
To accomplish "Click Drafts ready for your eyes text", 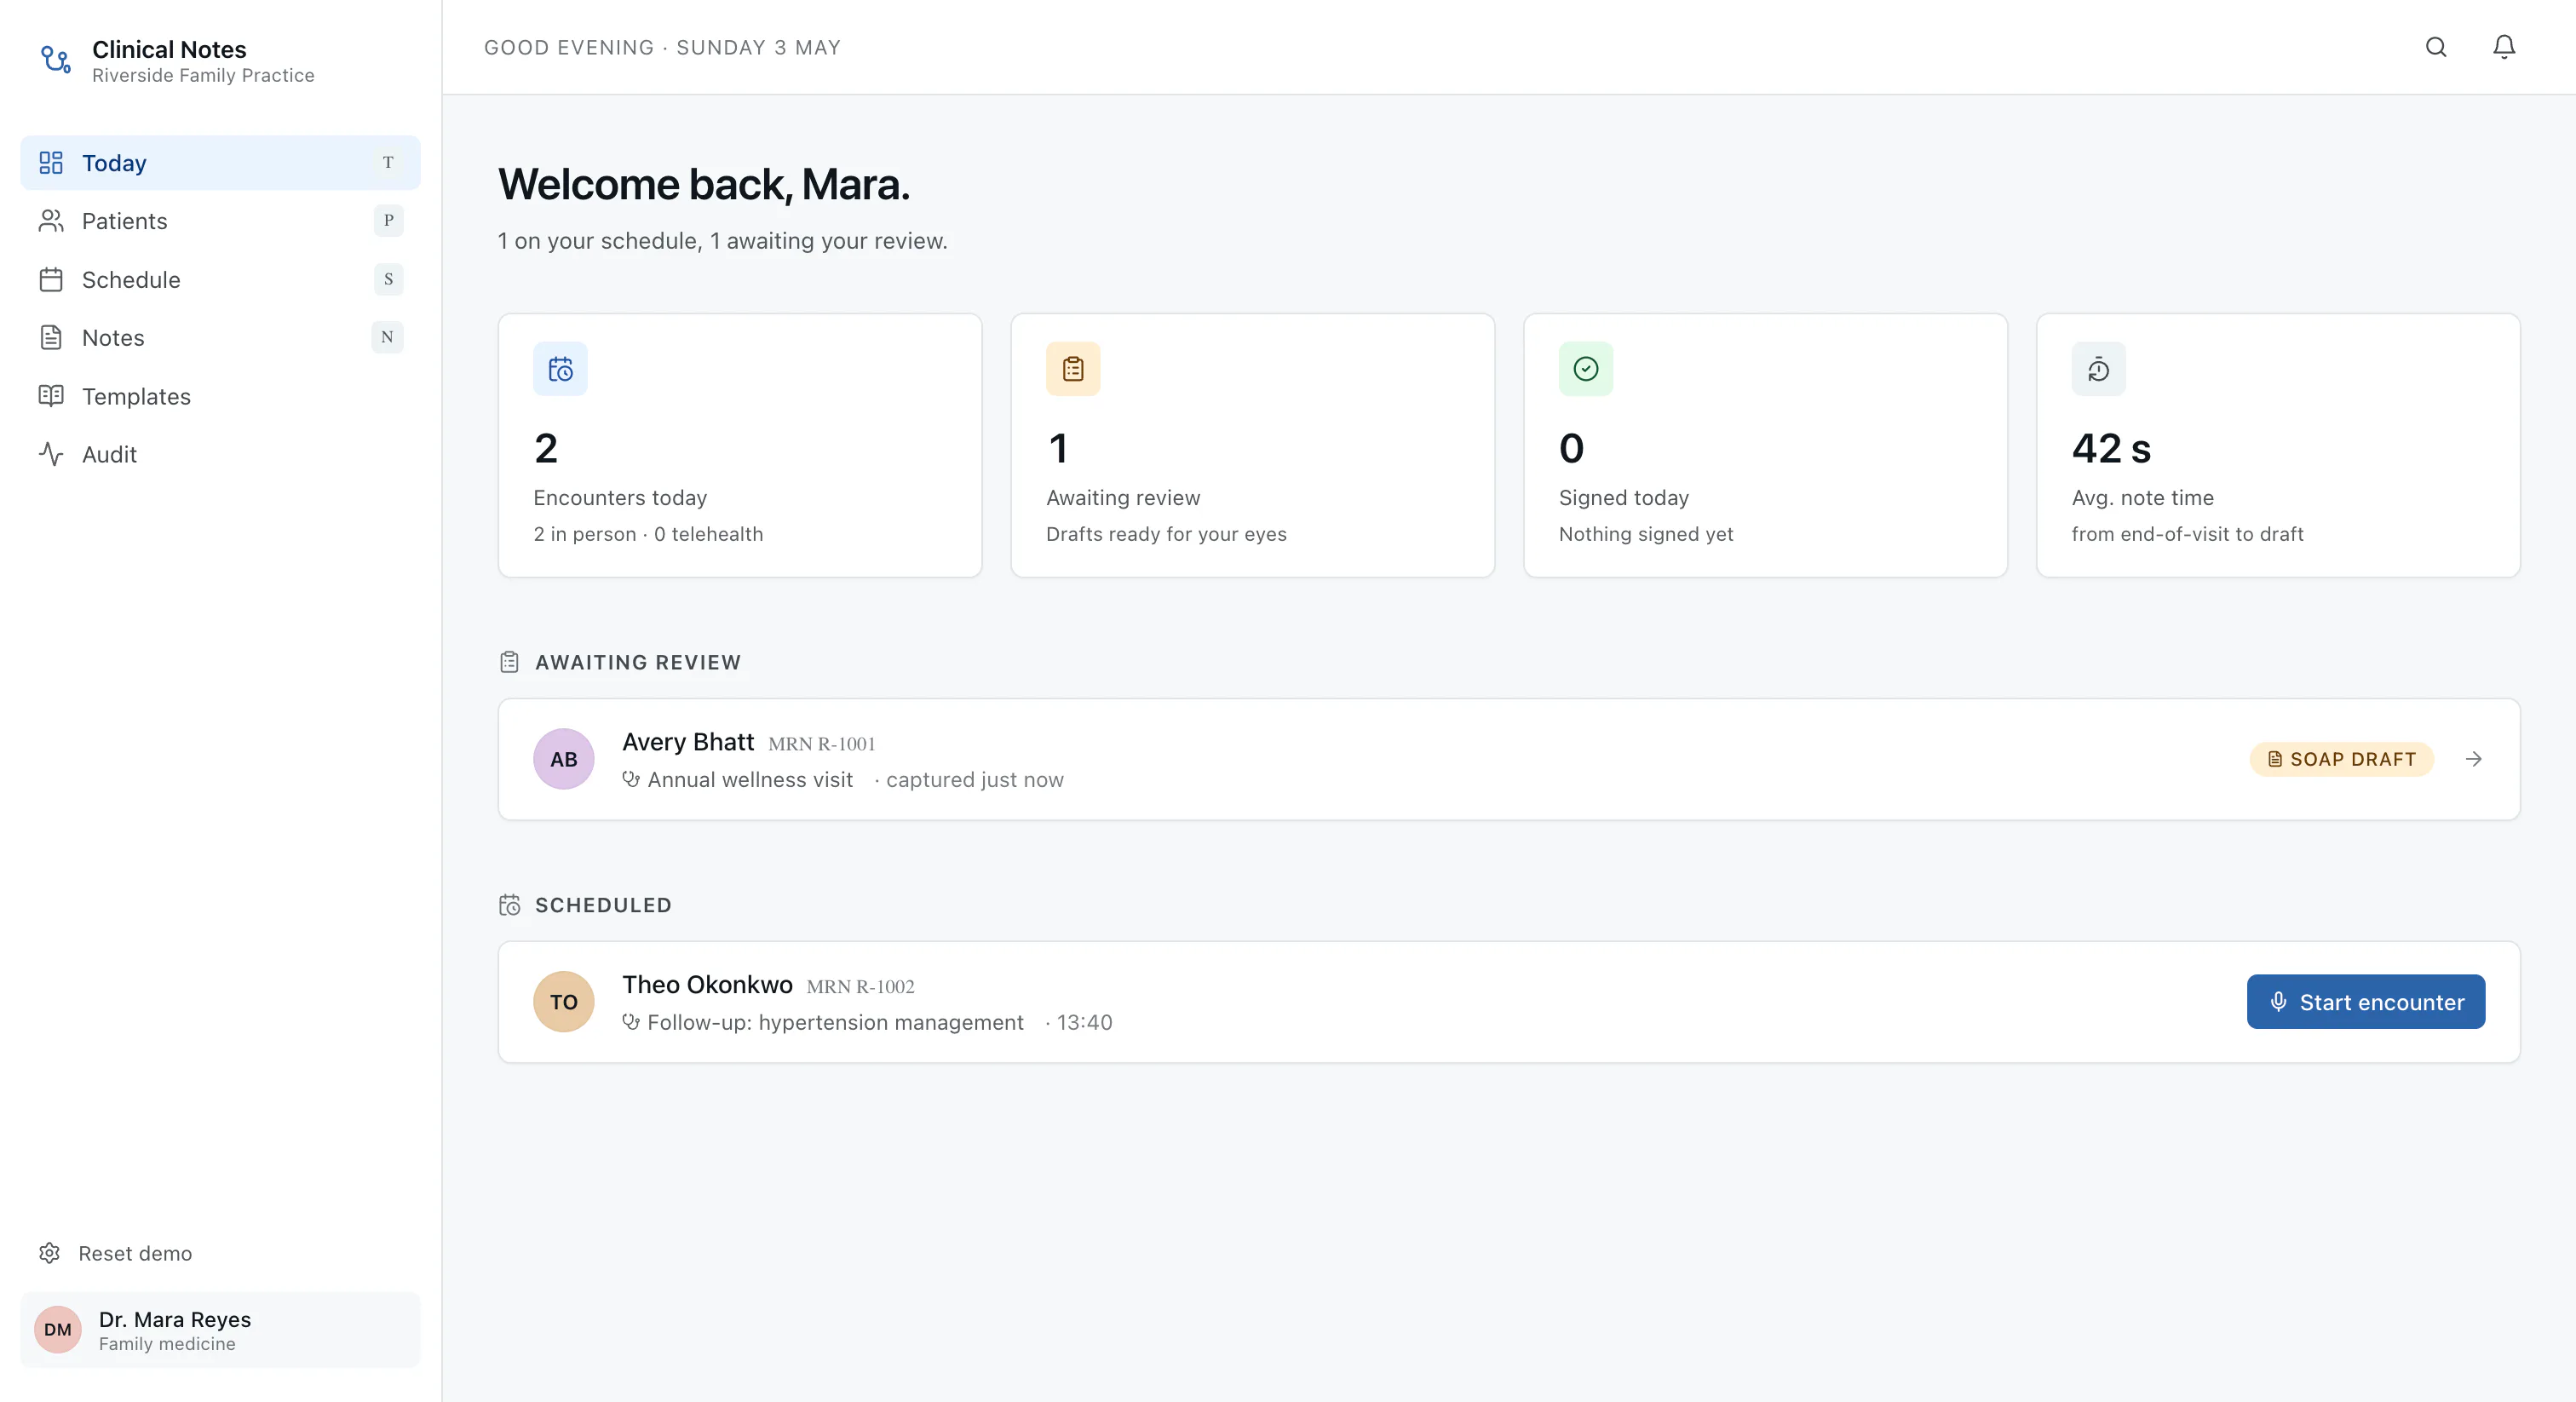I will (x=1166, y=534).
